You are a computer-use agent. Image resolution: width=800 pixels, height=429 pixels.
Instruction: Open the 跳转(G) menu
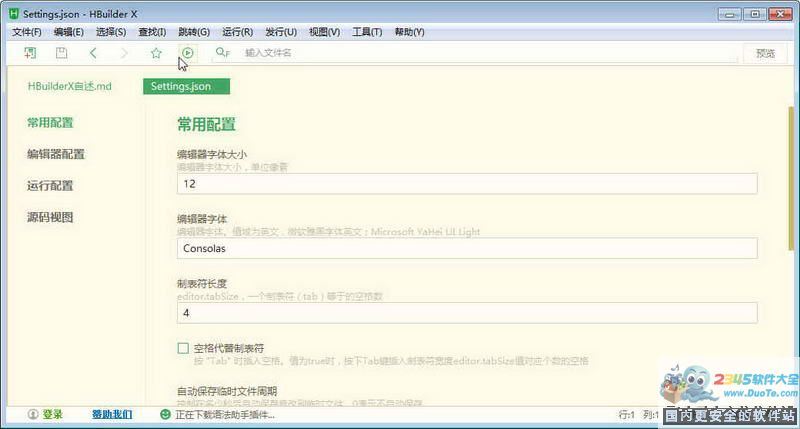194,32
